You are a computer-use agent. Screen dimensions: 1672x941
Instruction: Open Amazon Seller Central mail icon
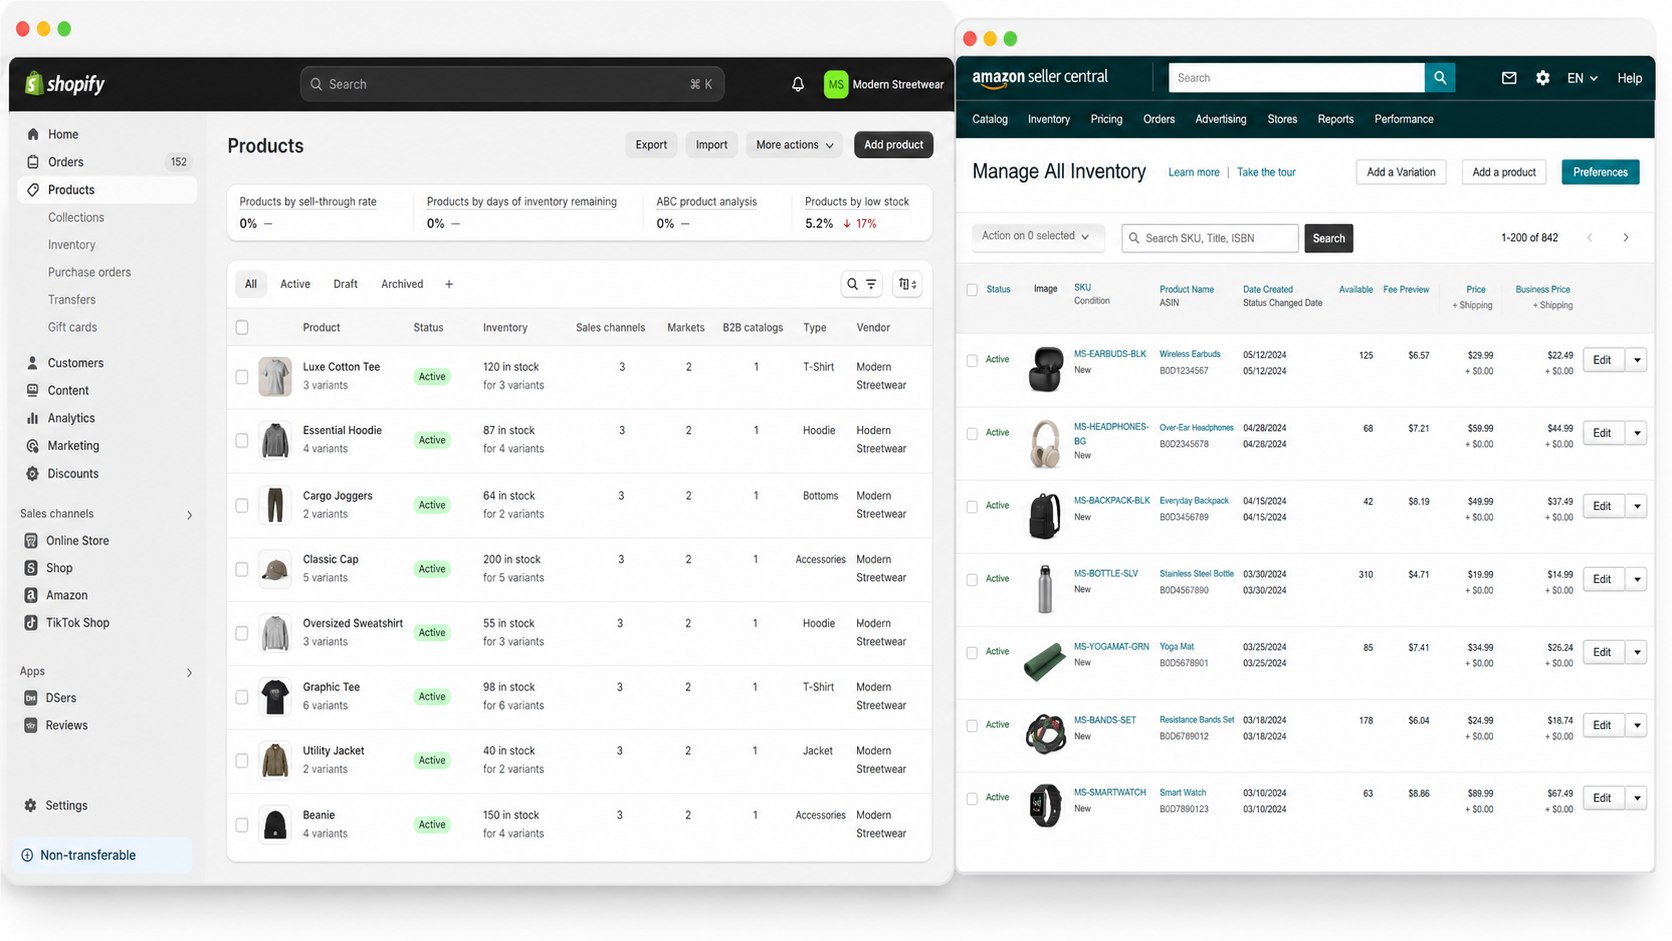coord(1509,78)
